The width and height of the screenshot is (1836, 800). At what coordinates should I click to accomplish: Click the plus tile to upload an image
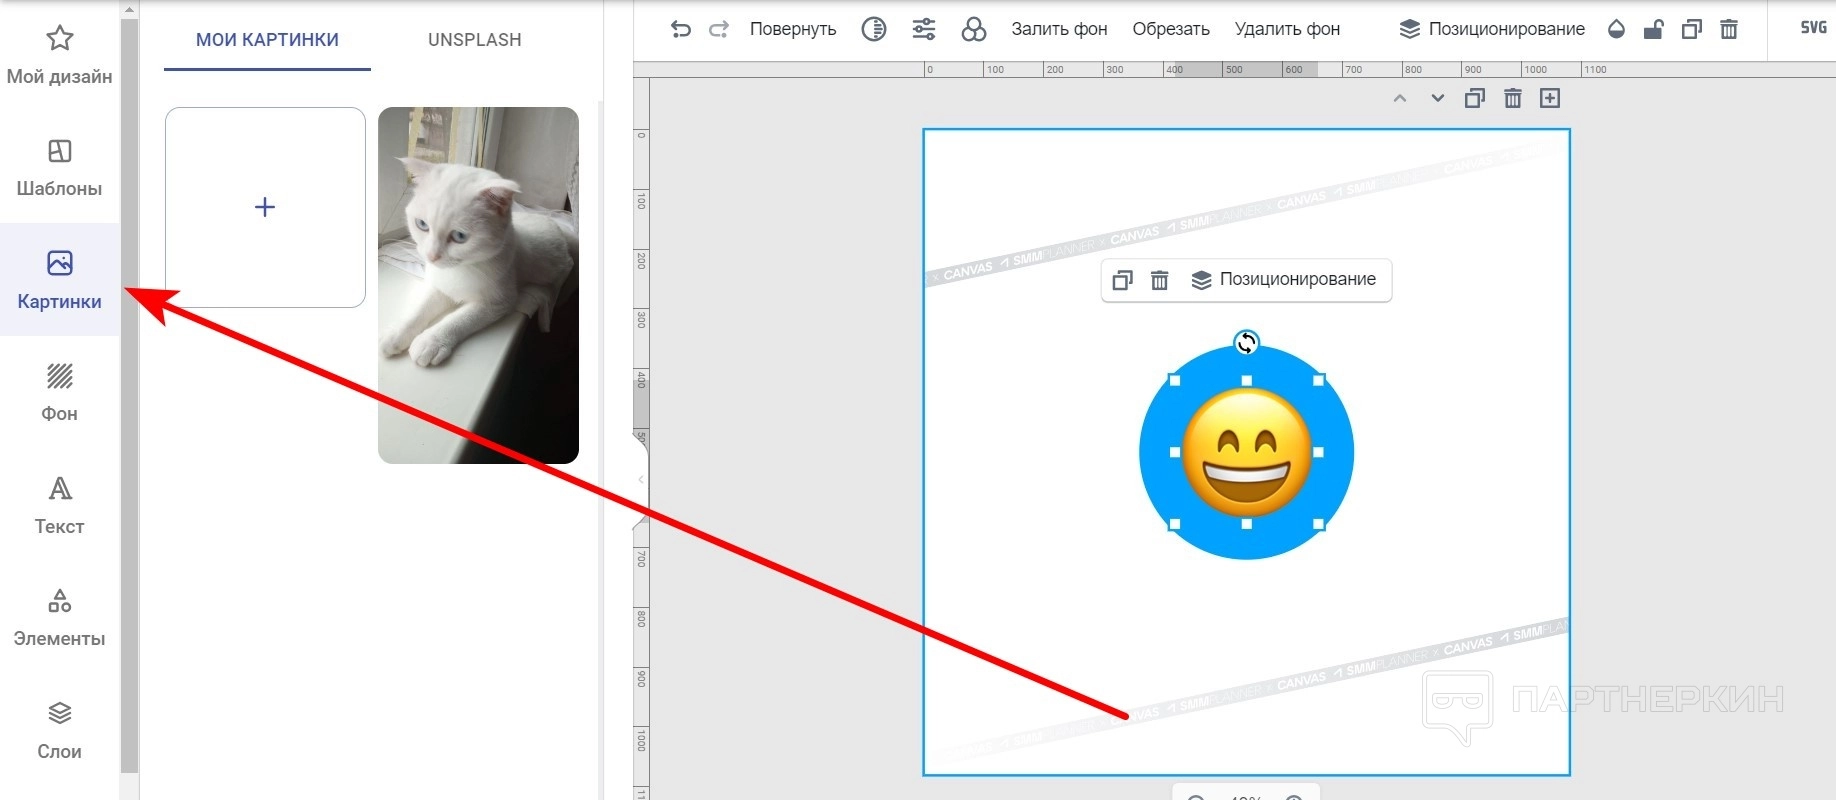[265, 207]
